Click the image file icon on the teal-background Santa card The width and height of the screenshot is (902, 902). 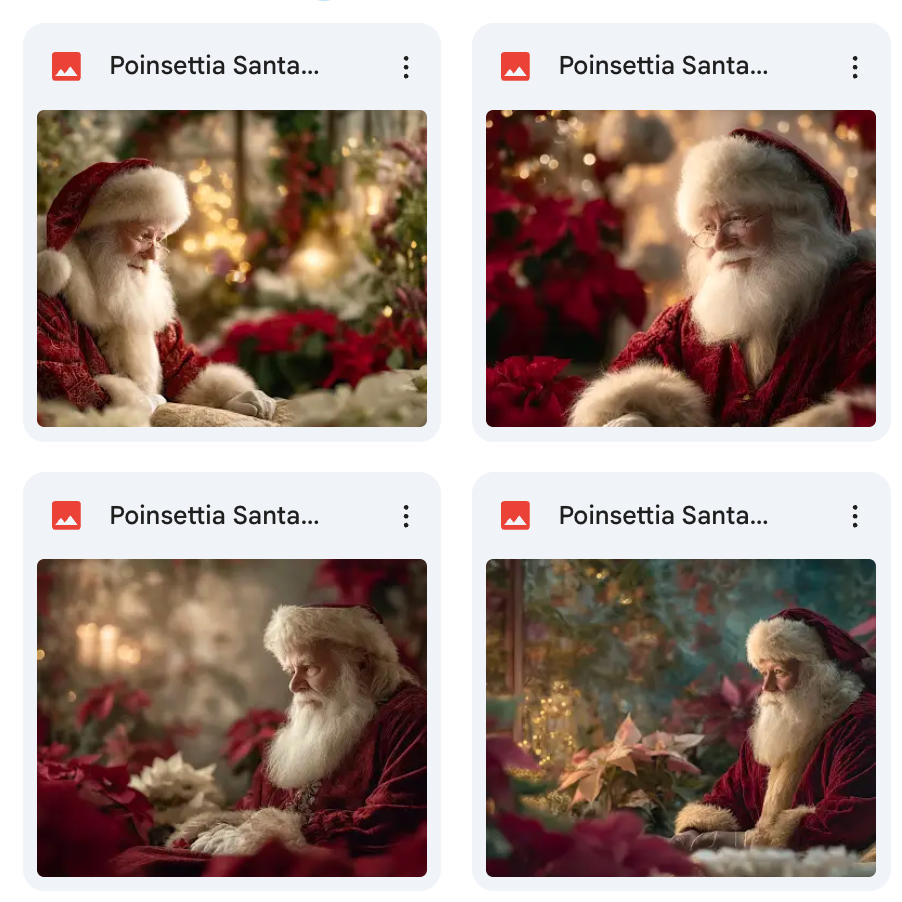coord(515,516)
